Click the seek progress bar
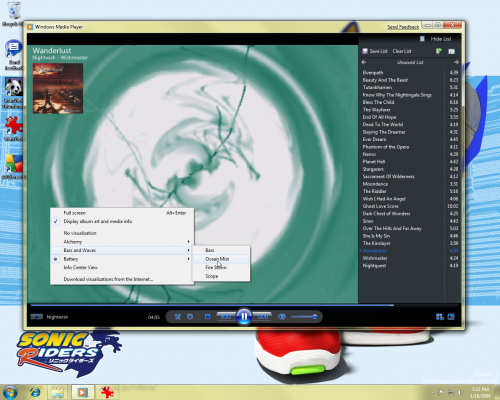Viewport: 500px width, 400px height. [x=244, y=305]
